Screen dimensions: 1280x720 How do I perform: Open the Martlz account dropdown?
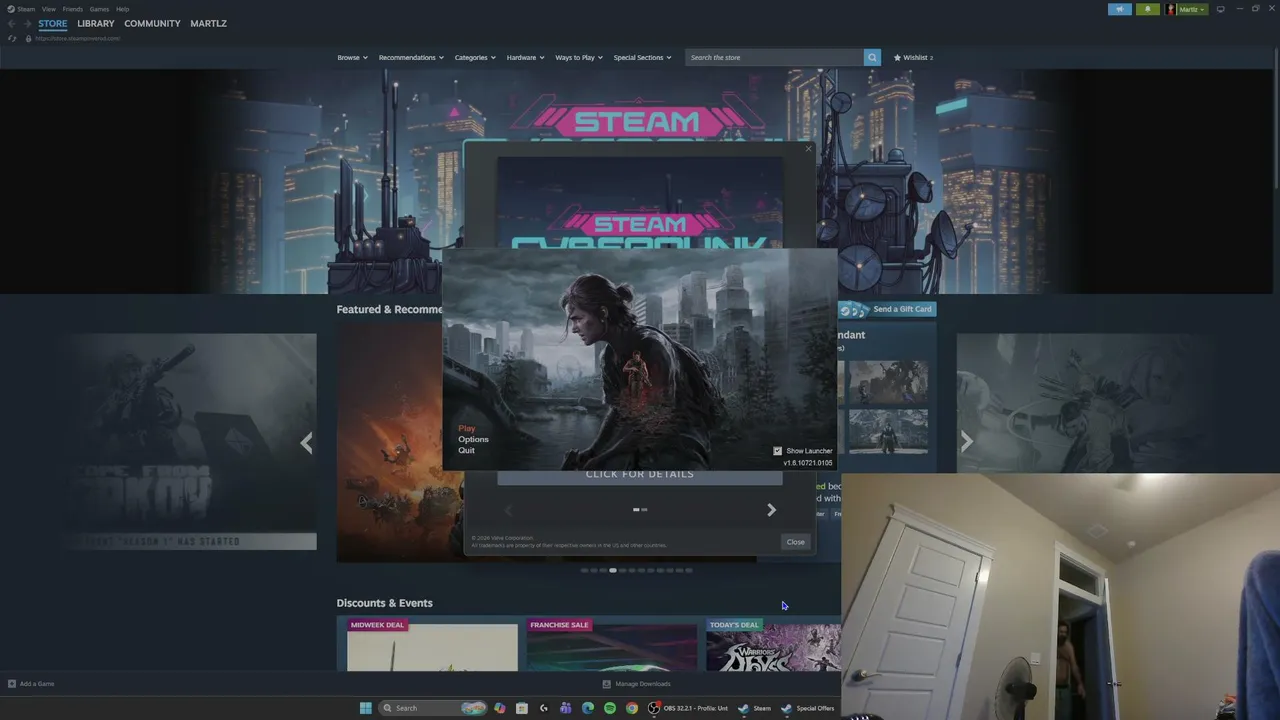point(1186,9)
